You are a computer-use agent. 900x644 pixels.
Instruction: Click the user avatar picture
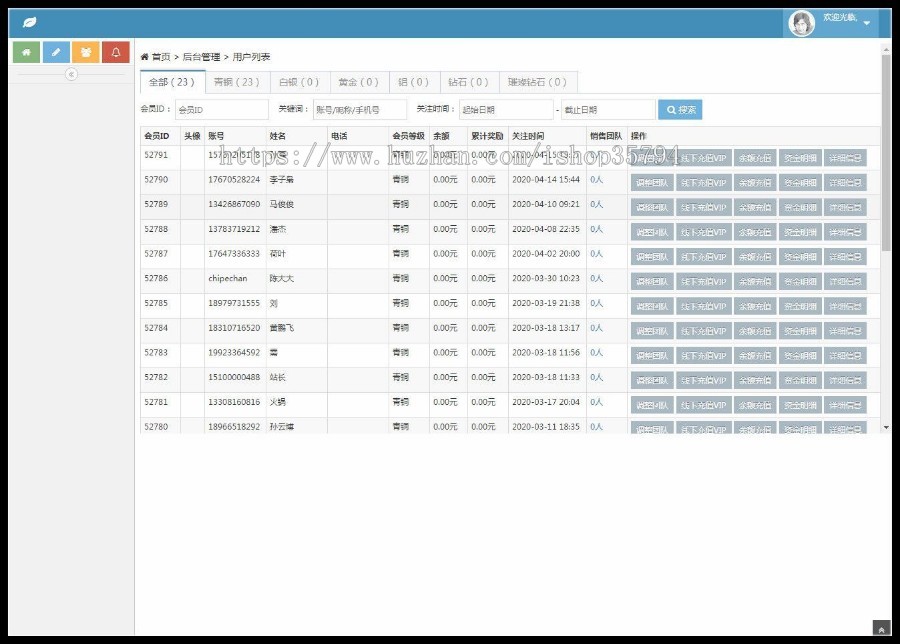801,23
